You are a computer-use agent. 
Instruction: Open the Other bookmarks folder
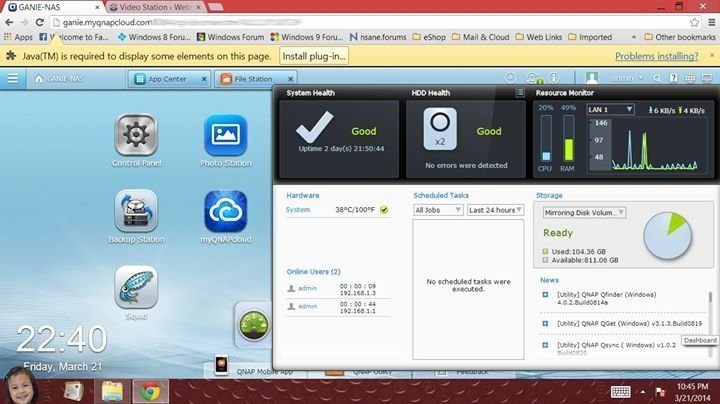tap(680, 37)
